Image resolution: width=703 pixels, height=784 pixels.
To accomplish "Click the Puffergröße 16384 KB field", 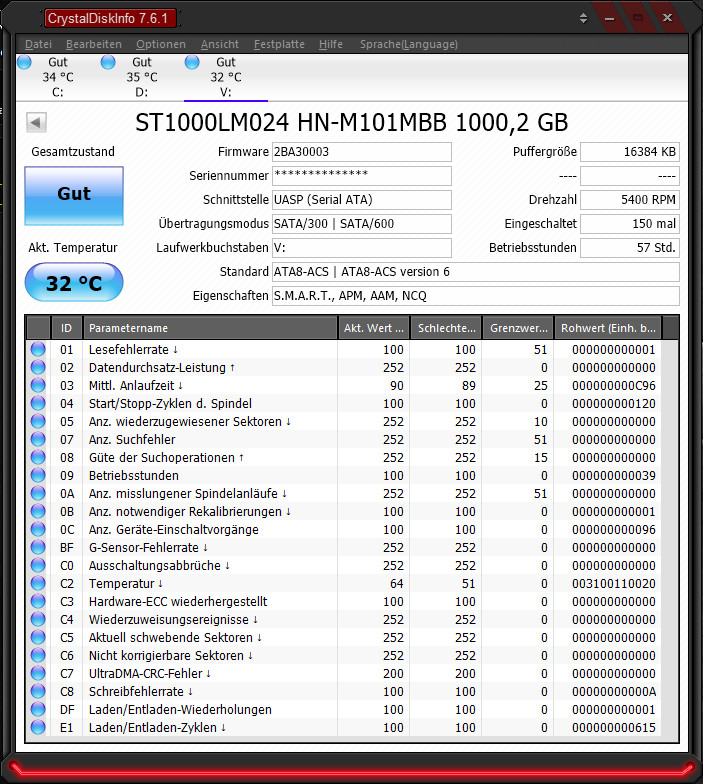I will click(x=630, y=152).
